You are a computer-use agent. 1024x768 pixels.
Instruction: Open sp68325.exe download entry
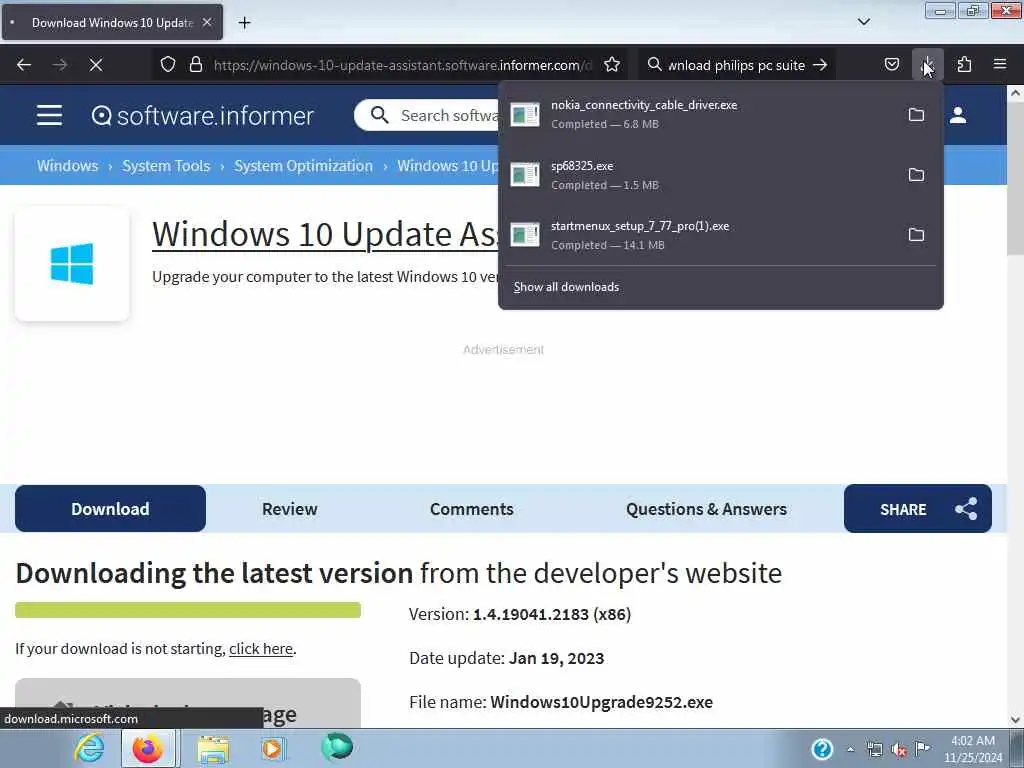[699, 175]
